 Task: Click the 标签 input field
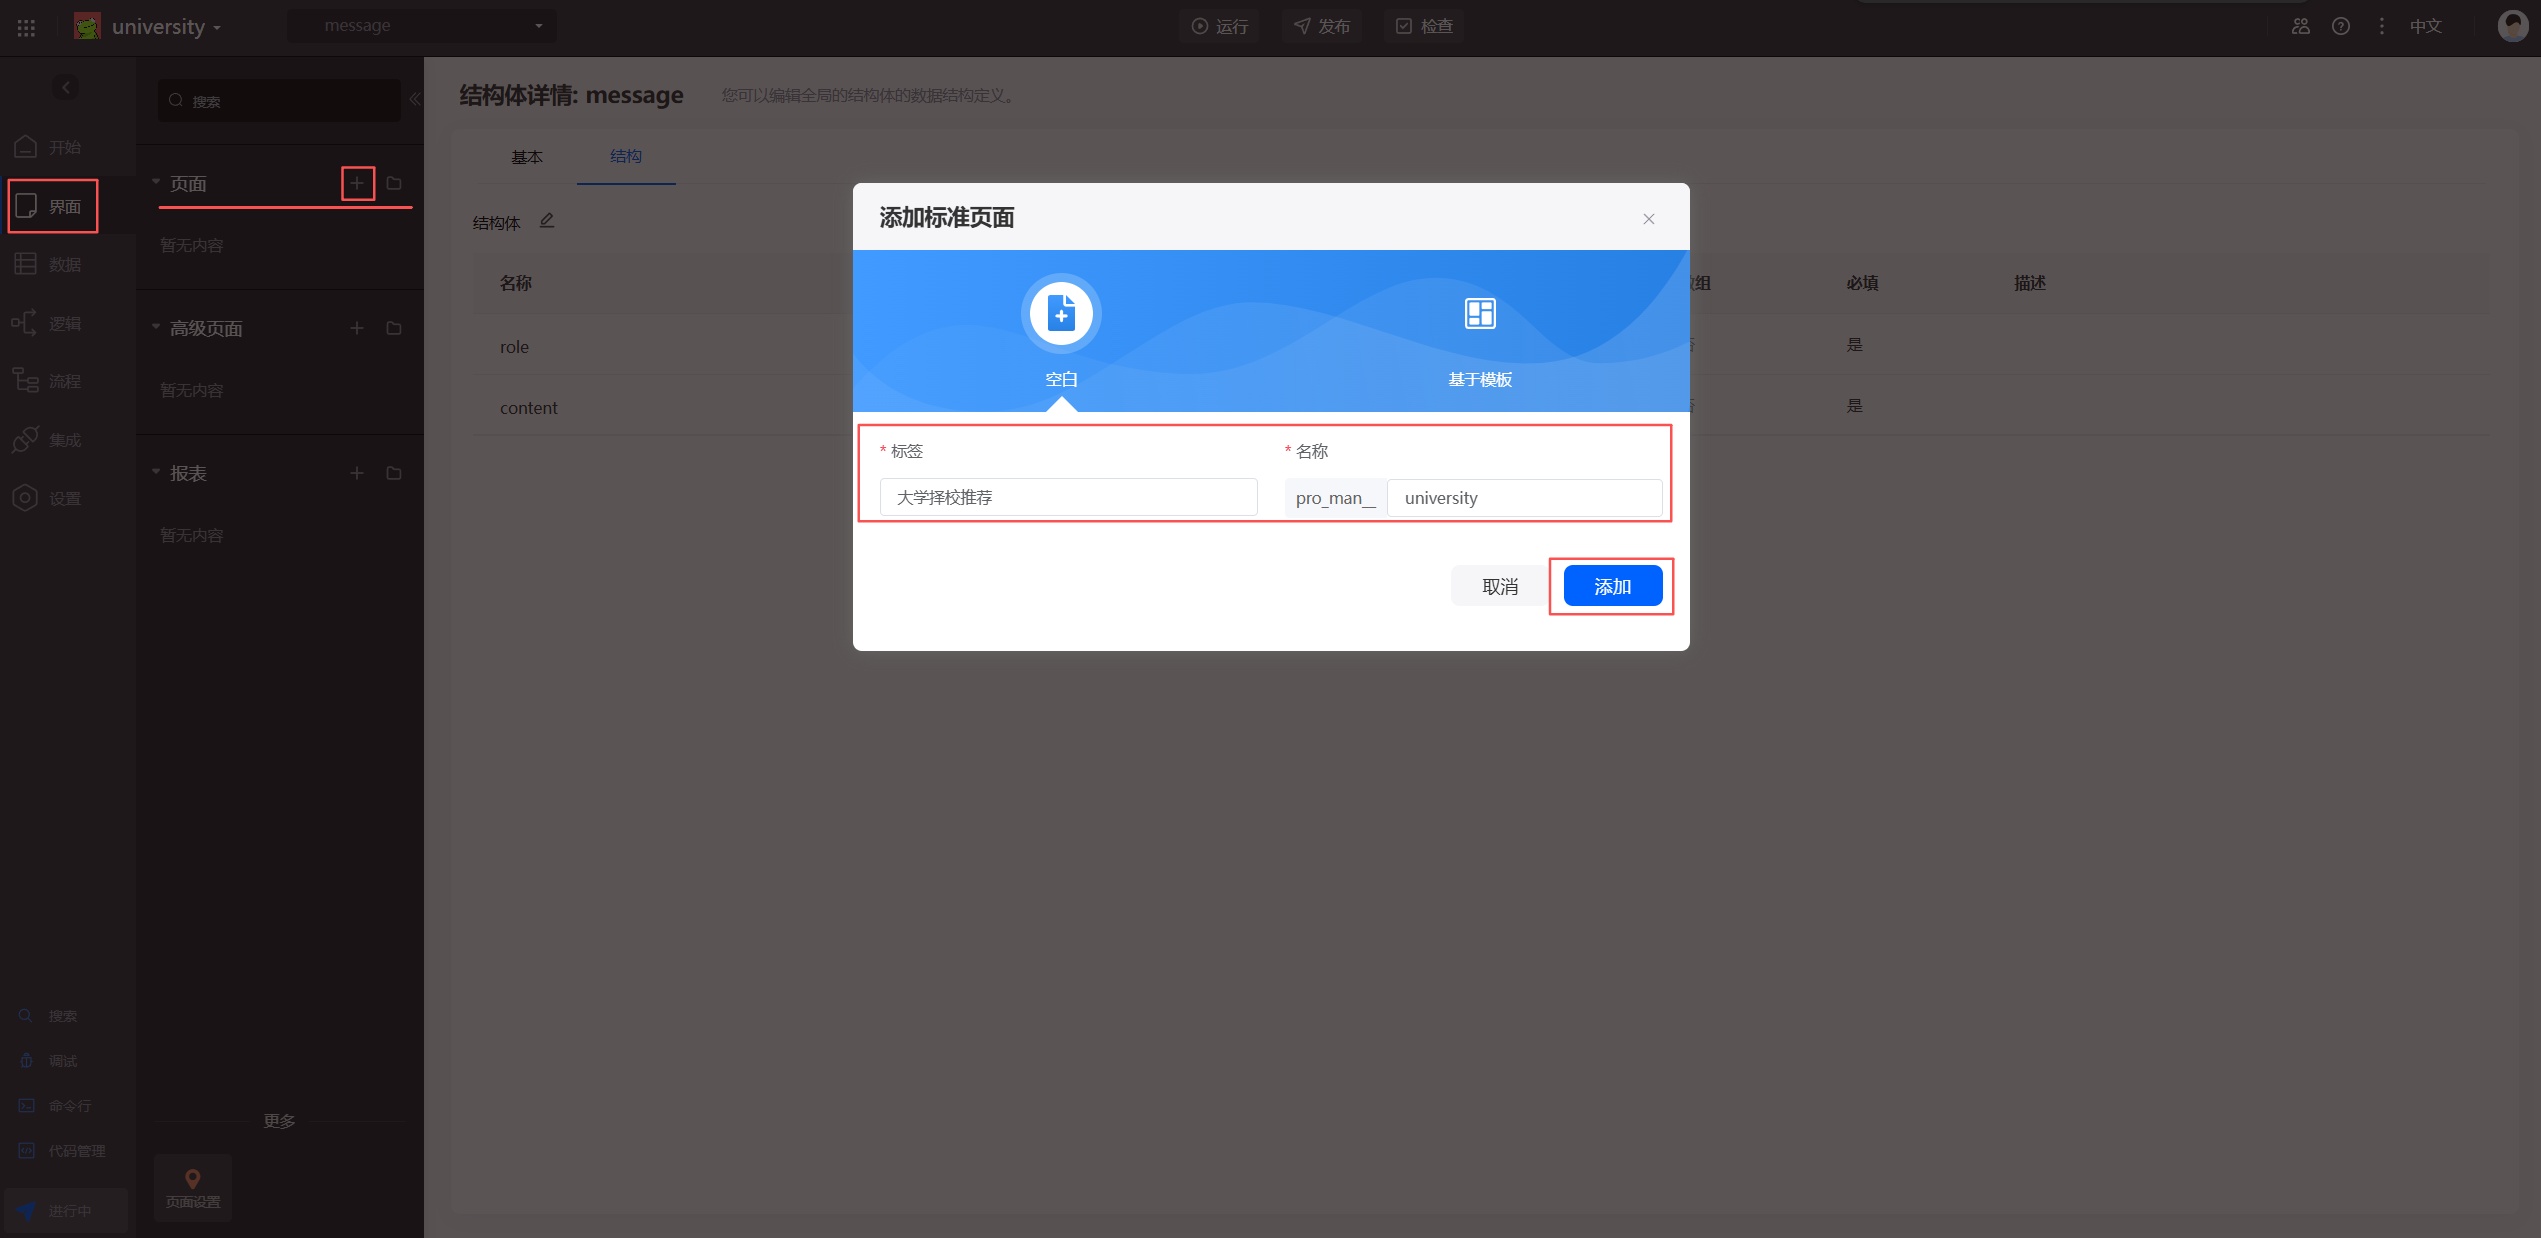[x=1068, y=497]
